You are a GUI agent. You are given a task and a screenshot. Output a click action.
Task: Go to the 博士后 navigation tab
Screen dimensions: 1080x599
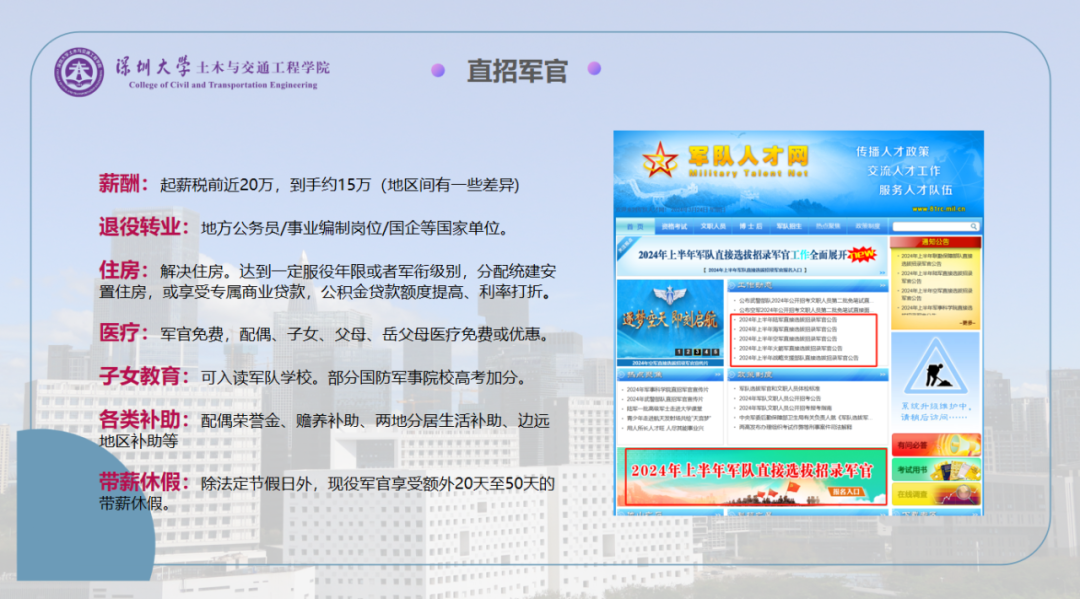pos(752,226)
